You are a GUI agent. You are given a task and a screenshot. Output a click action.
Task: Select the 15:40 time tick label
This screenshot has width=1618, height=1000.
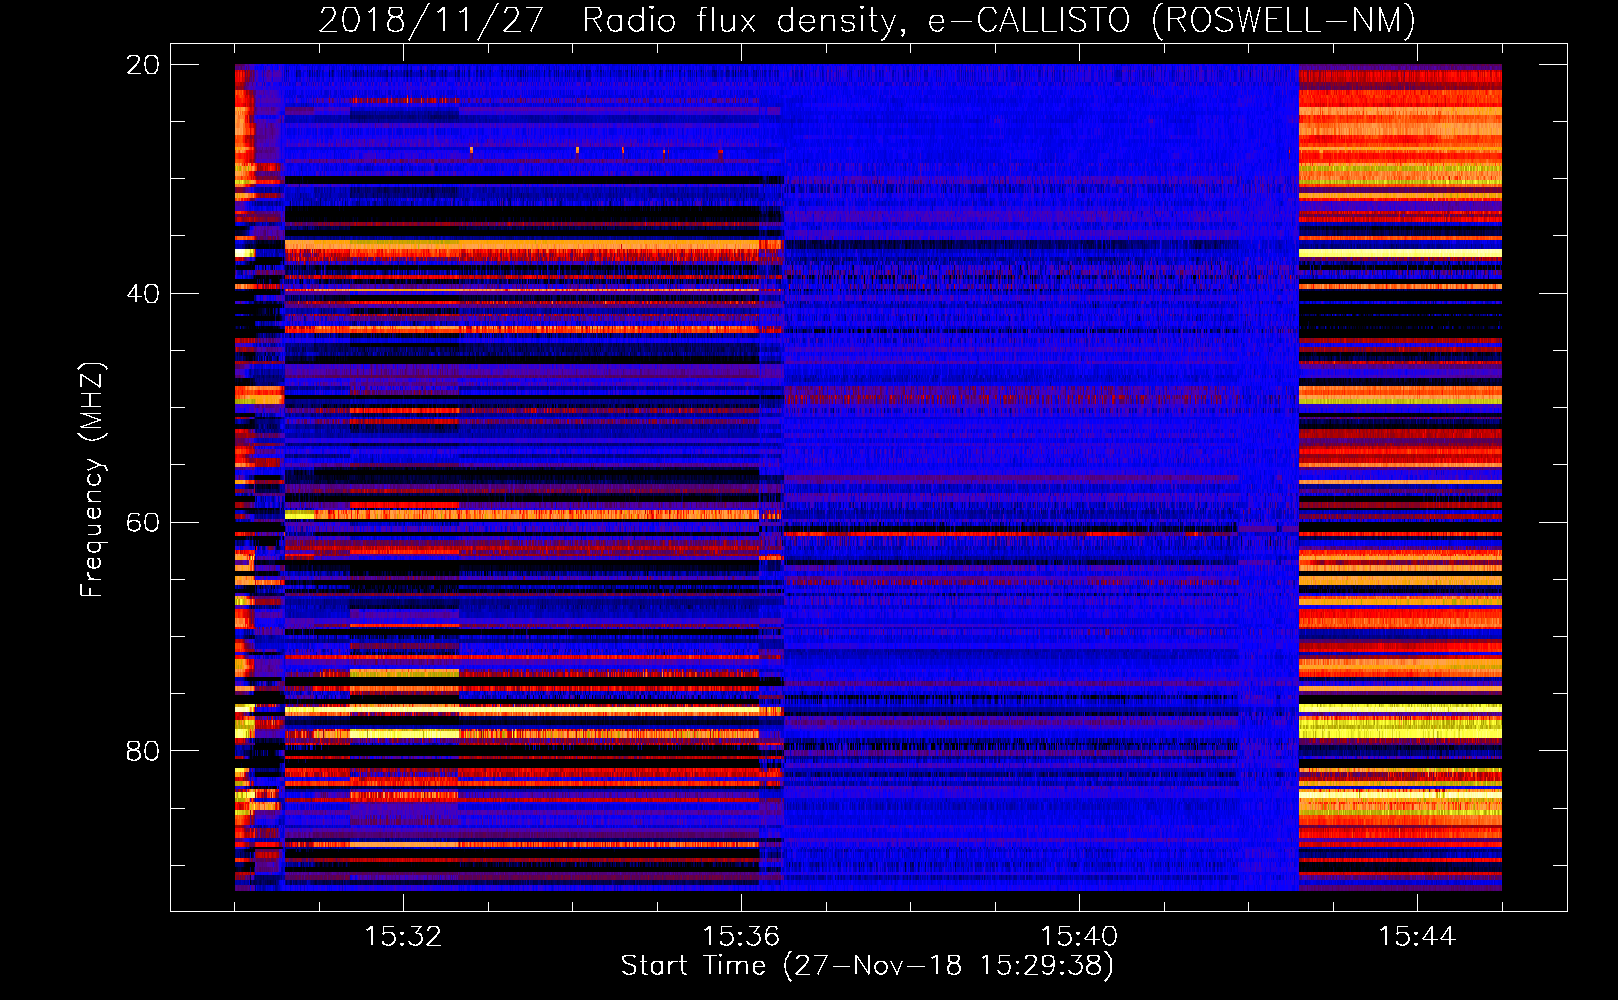coord(1079,936)
